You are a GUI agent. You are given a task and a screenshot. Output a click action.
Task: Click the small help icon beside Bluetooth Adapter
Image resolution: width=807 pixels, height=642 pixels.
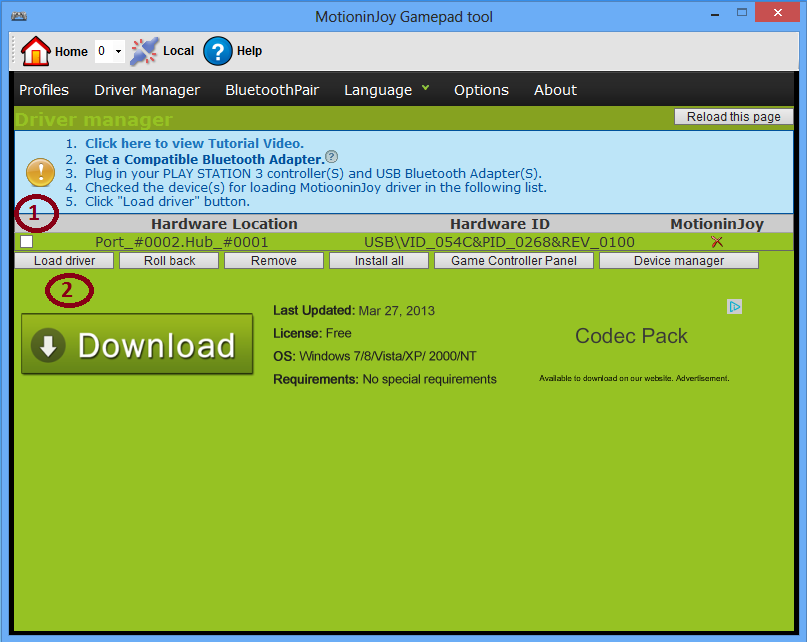pyautogui.click(x=332, y=157)
